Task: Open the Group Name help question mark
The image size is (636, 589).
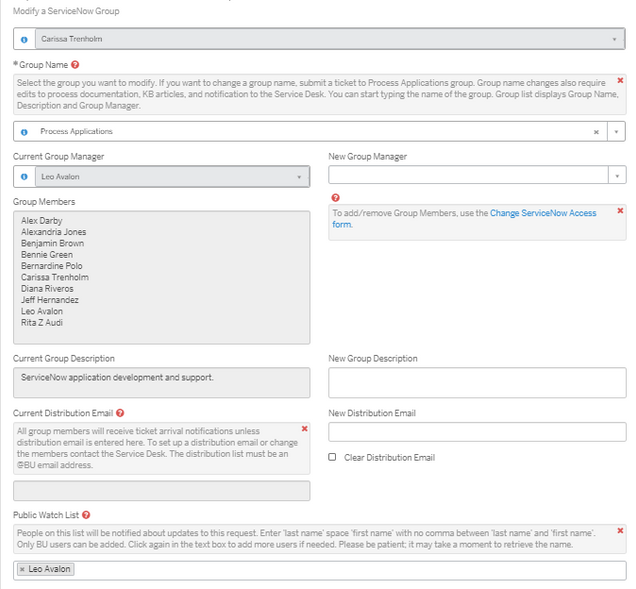Action: pos(75,64)
